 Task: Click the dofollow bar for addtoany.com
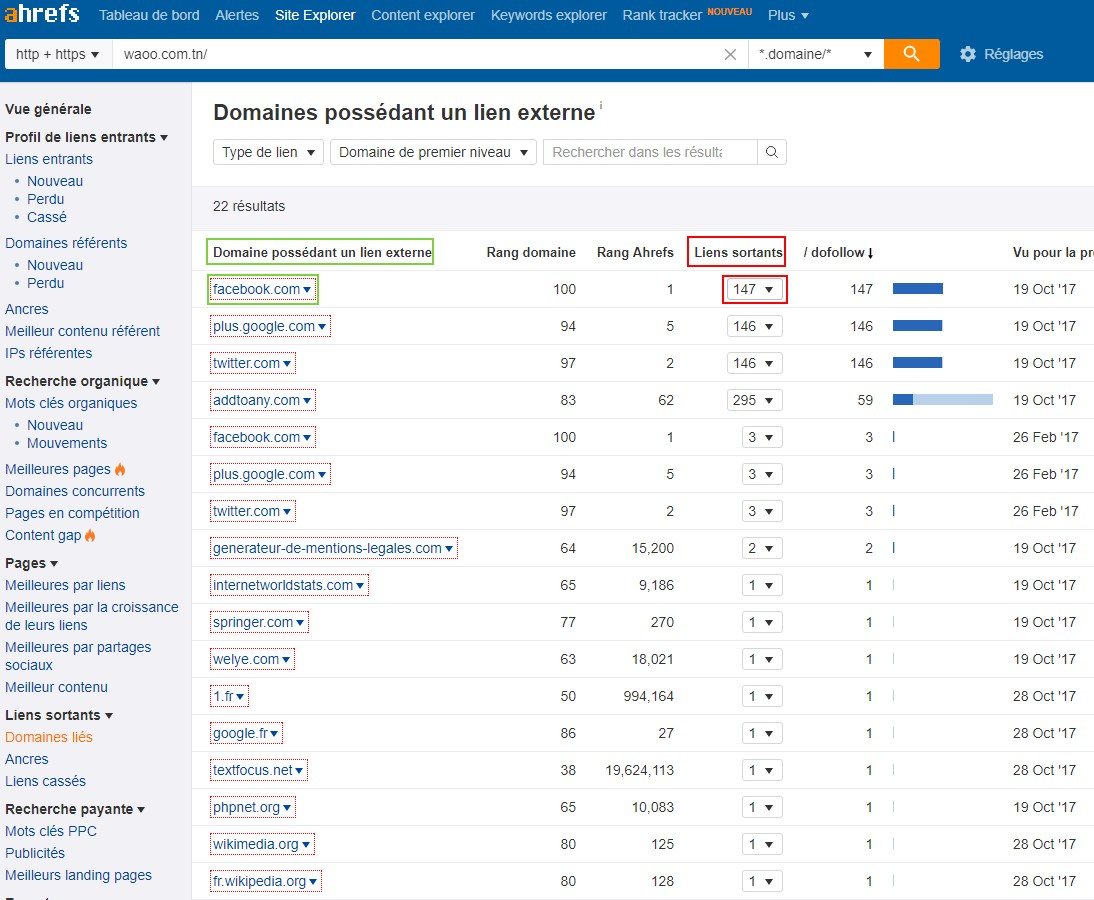coord(943,400)
